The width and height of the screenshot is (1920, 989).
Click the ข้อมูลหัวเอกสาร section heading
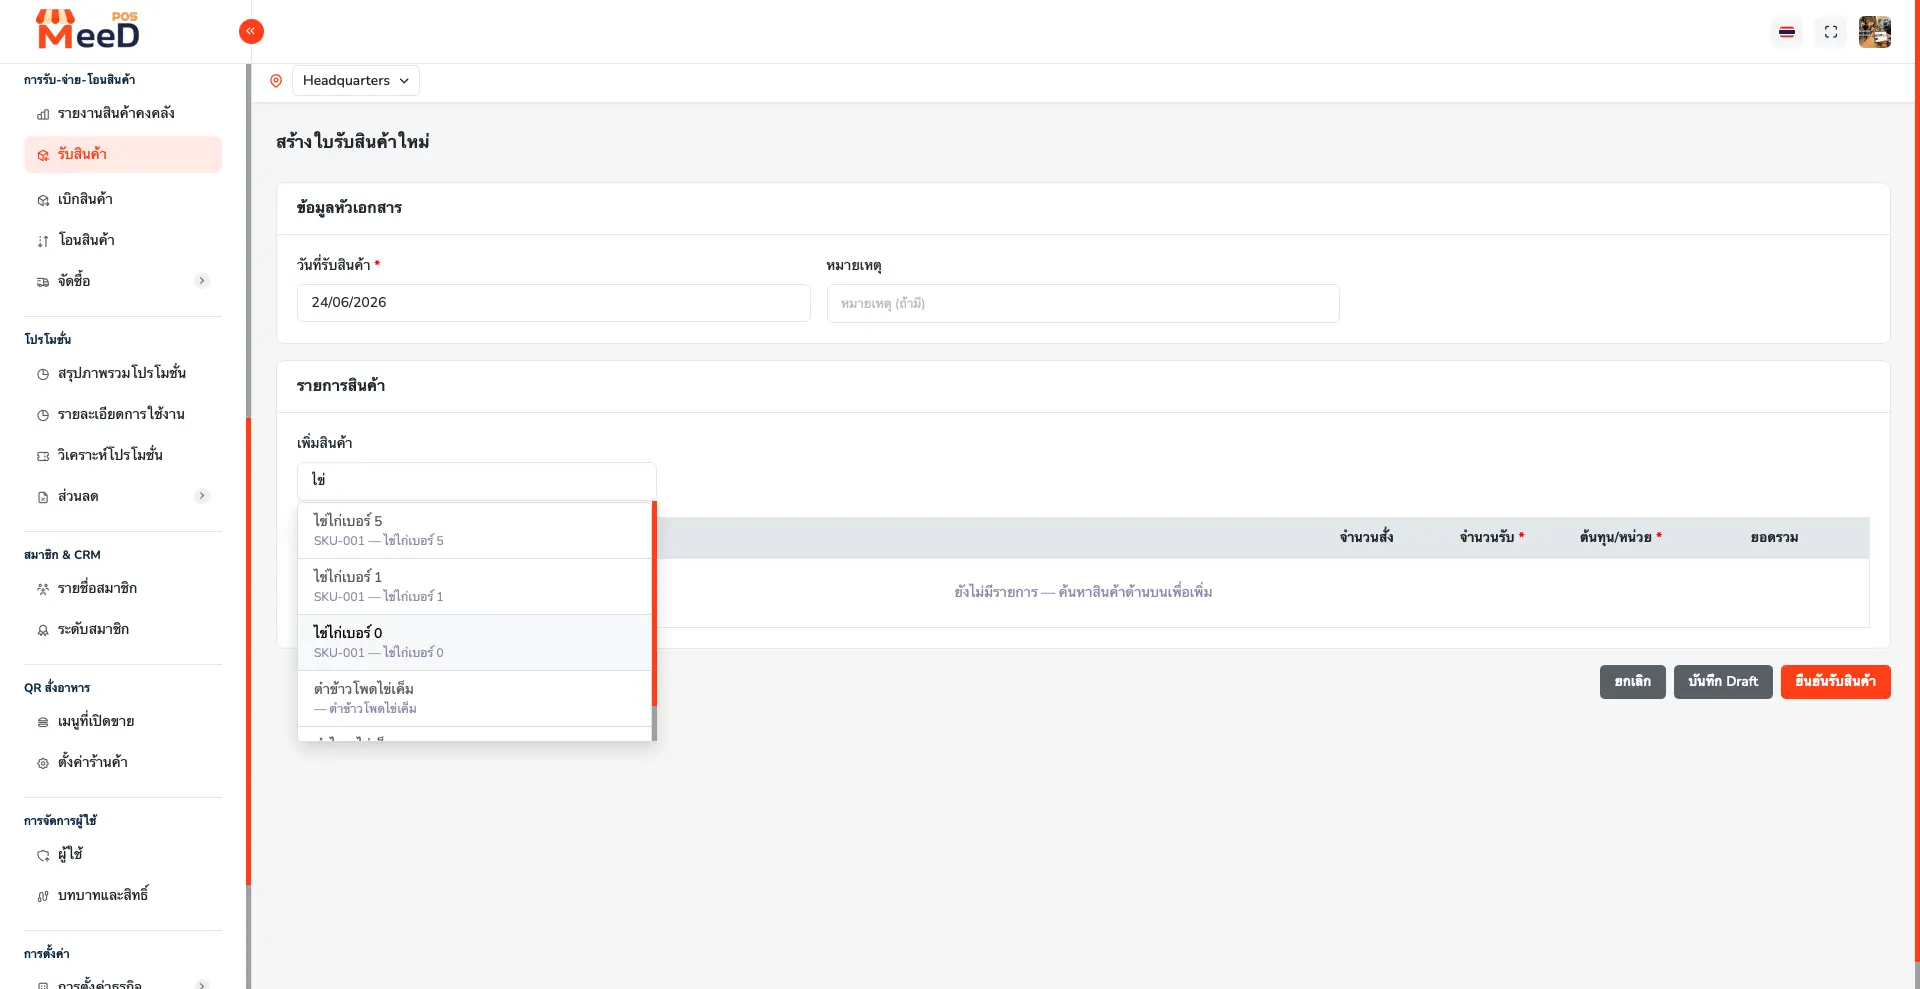(349, 208)
